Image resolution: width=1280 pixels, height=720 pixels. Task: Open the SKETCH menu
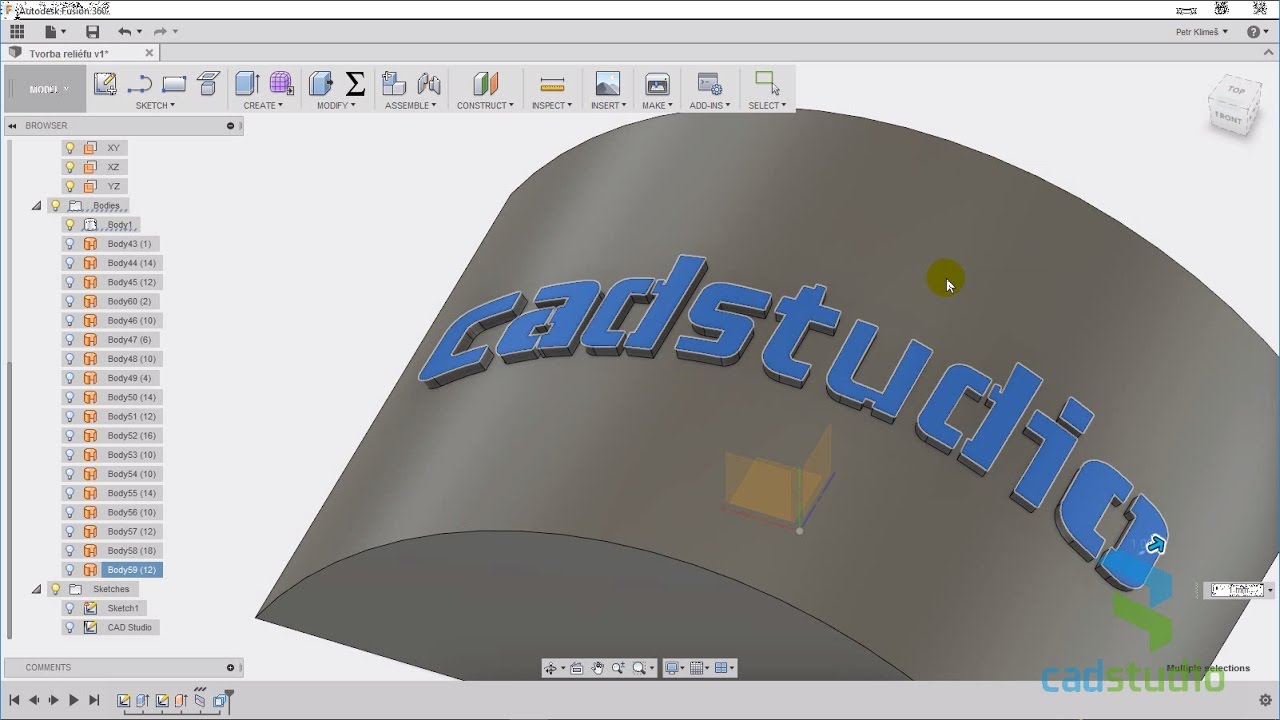point(155,105)
